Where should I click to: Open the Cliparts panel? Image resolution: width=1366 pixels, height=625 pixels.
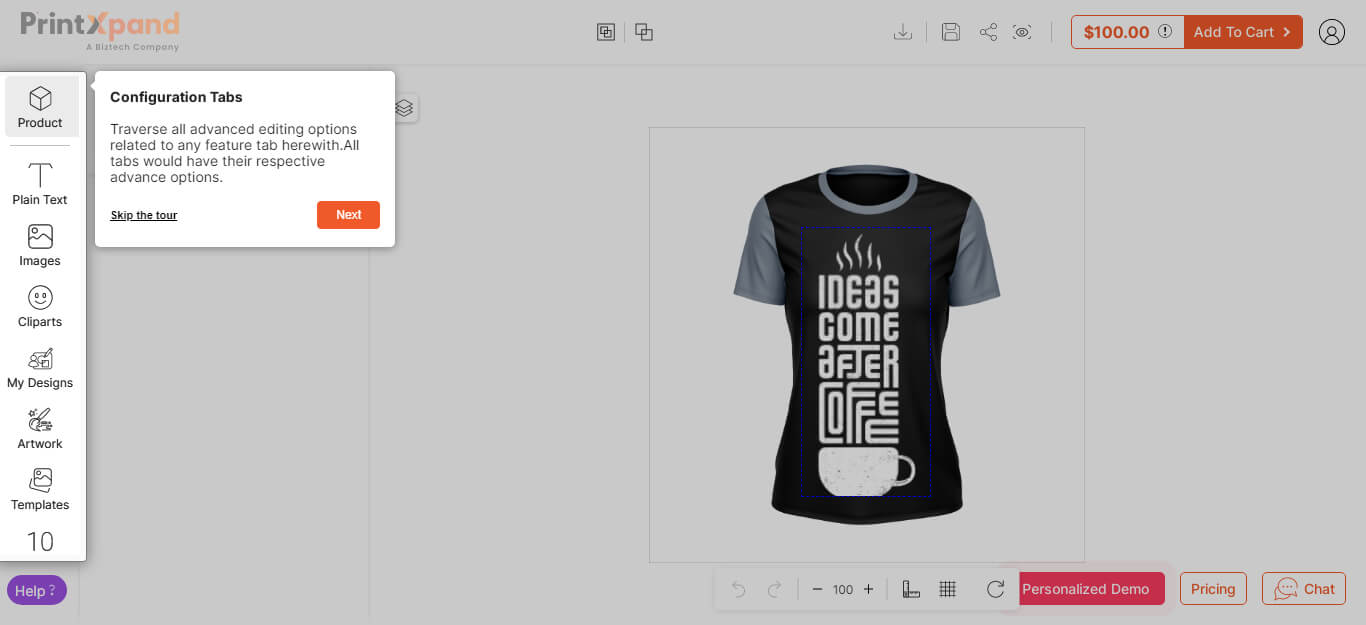(40, 306)
